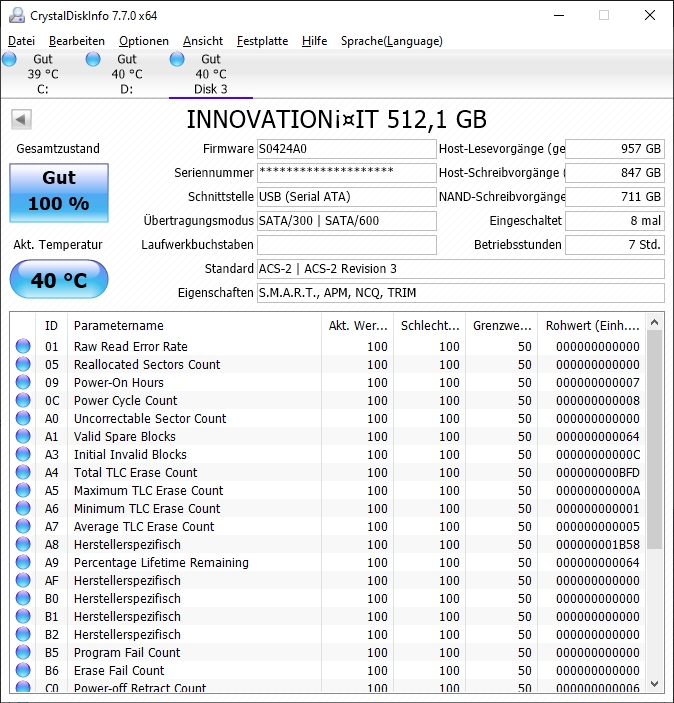
Task: Click the Eigenschaften field S.M.A.R.T., APM, NCQ, TRIM
Action: coord(461,293)
